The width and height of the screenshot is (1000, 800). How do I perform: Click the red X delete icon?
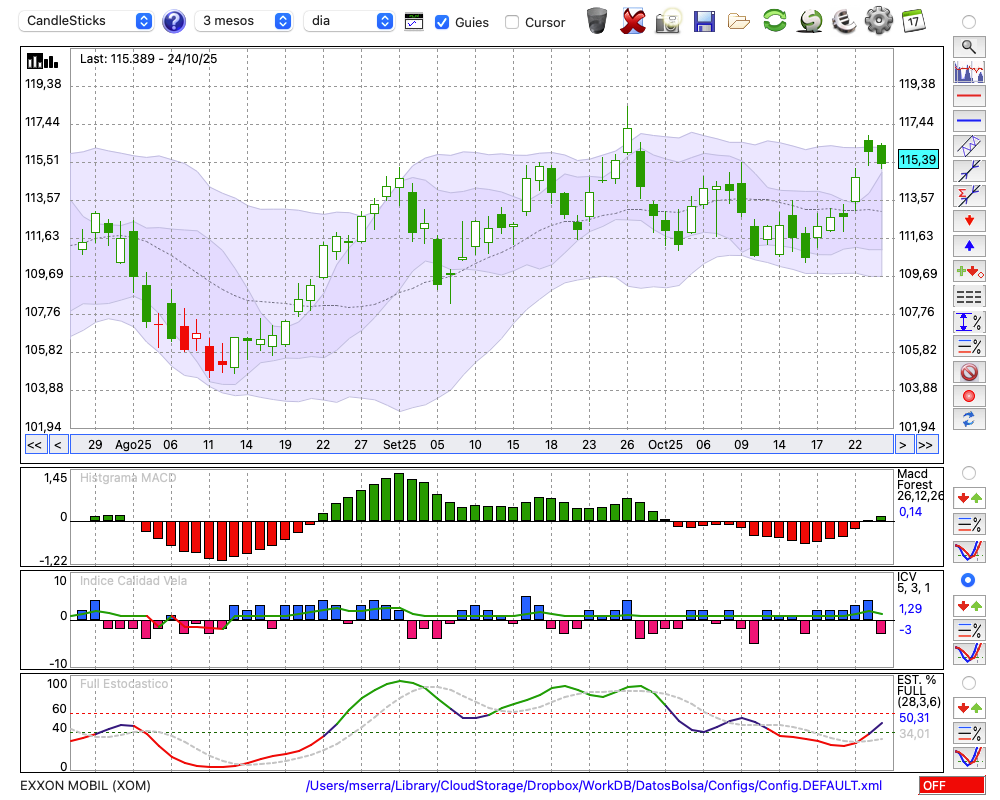point(633,21)
